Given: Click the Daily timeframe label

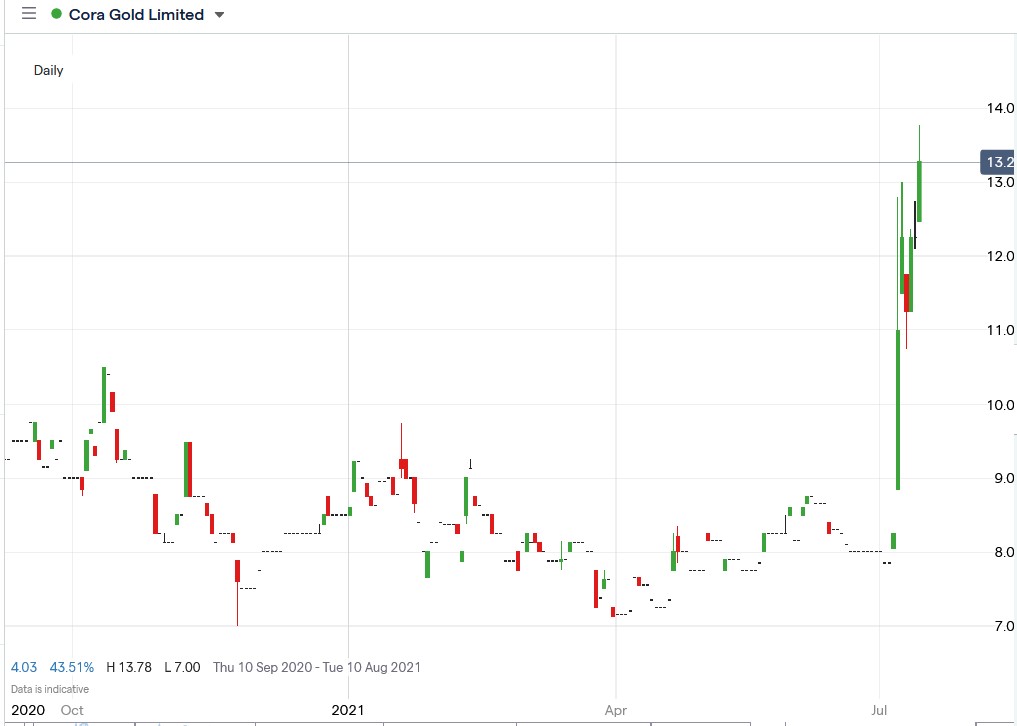Looking at the screenshot, I should coord(50,71).
